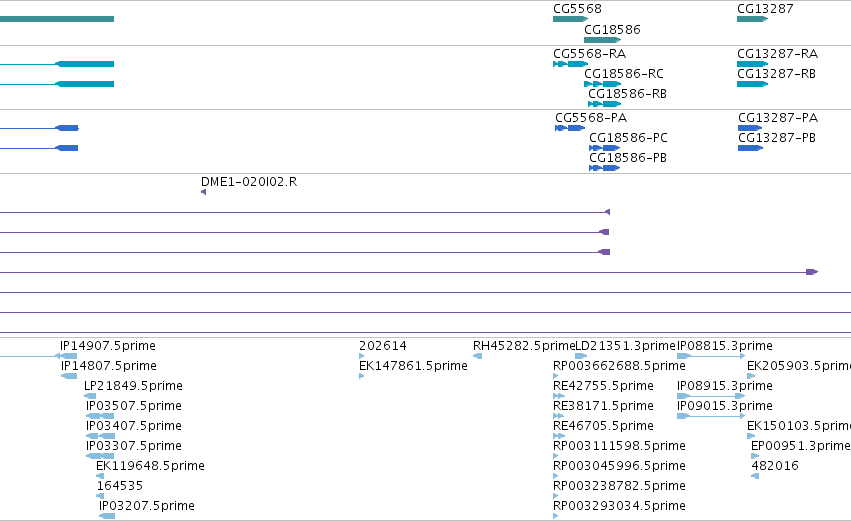Viewport: 851px width, 521px height.
Task: Click the IP03507.5prime EST glyph
Action: pyautogui.click(x=100, y=416)
